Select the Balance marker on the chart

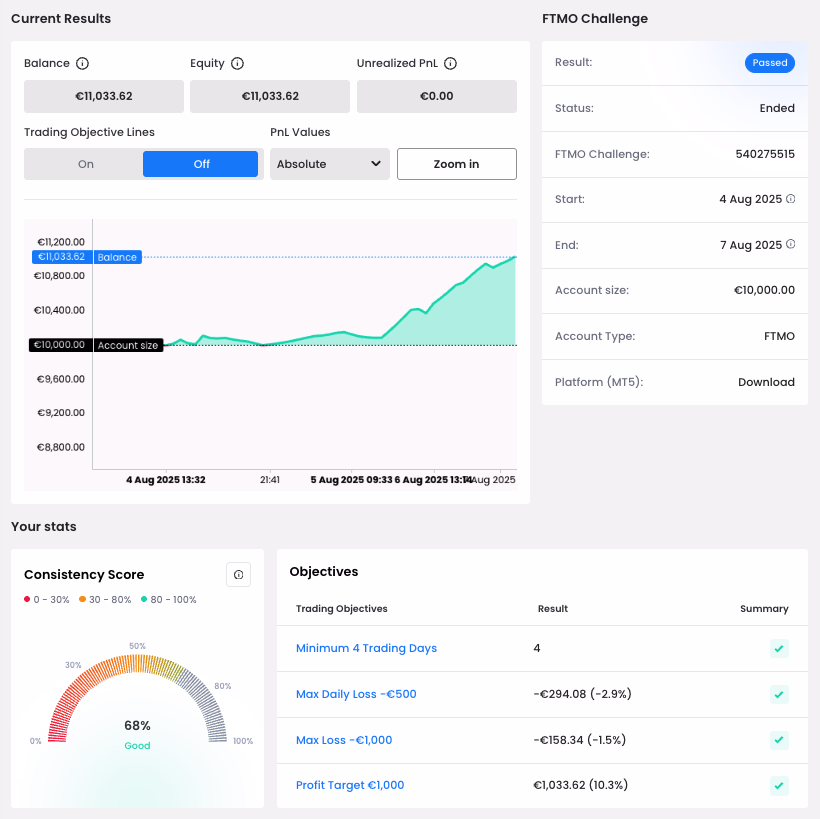click(87, 257)
